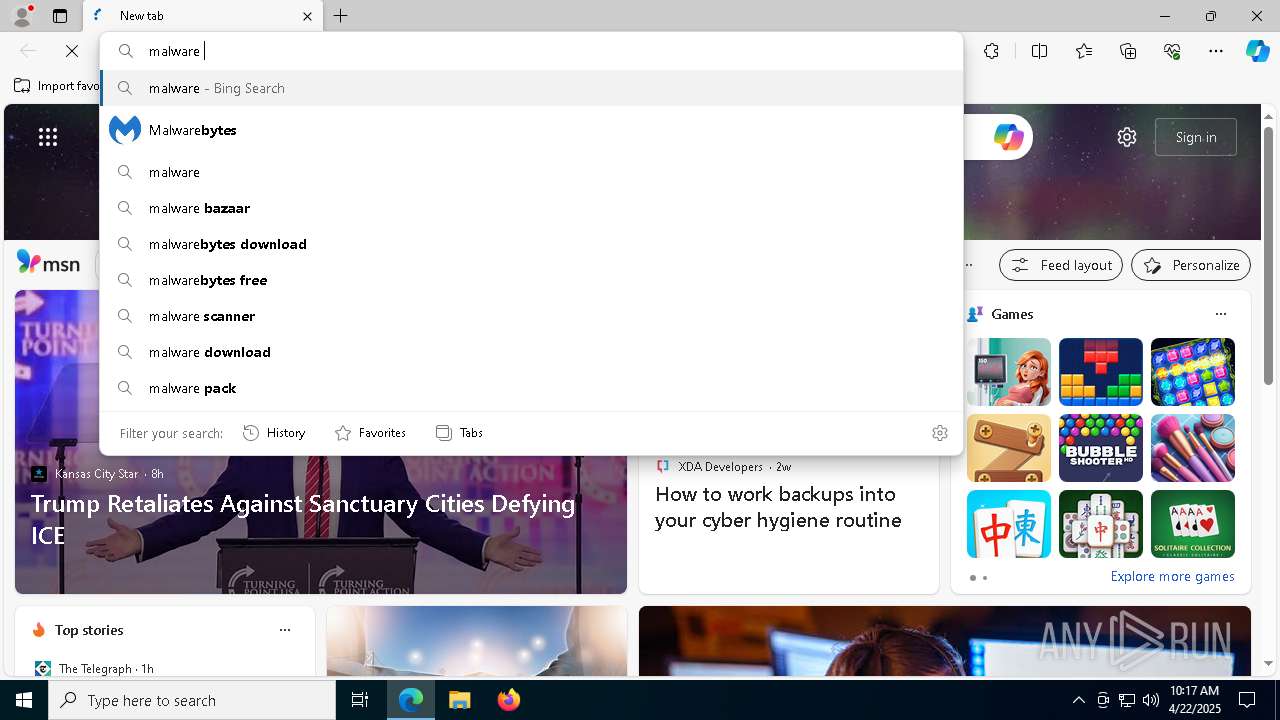Screen dimensions: 1280x720
Task: Choose 'malwarebytes download' suggestion
Action: pyautogui.click(x=531, y=244)
